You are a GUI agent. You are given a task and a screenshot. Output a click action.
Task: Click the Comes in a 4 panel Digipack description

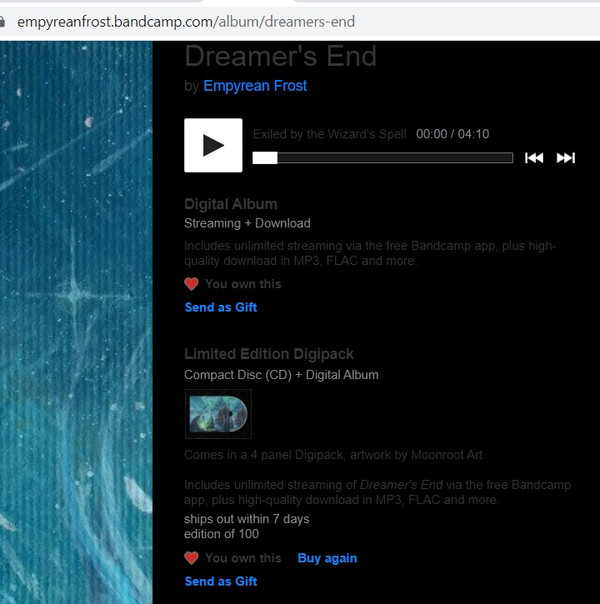coord(333,455)
